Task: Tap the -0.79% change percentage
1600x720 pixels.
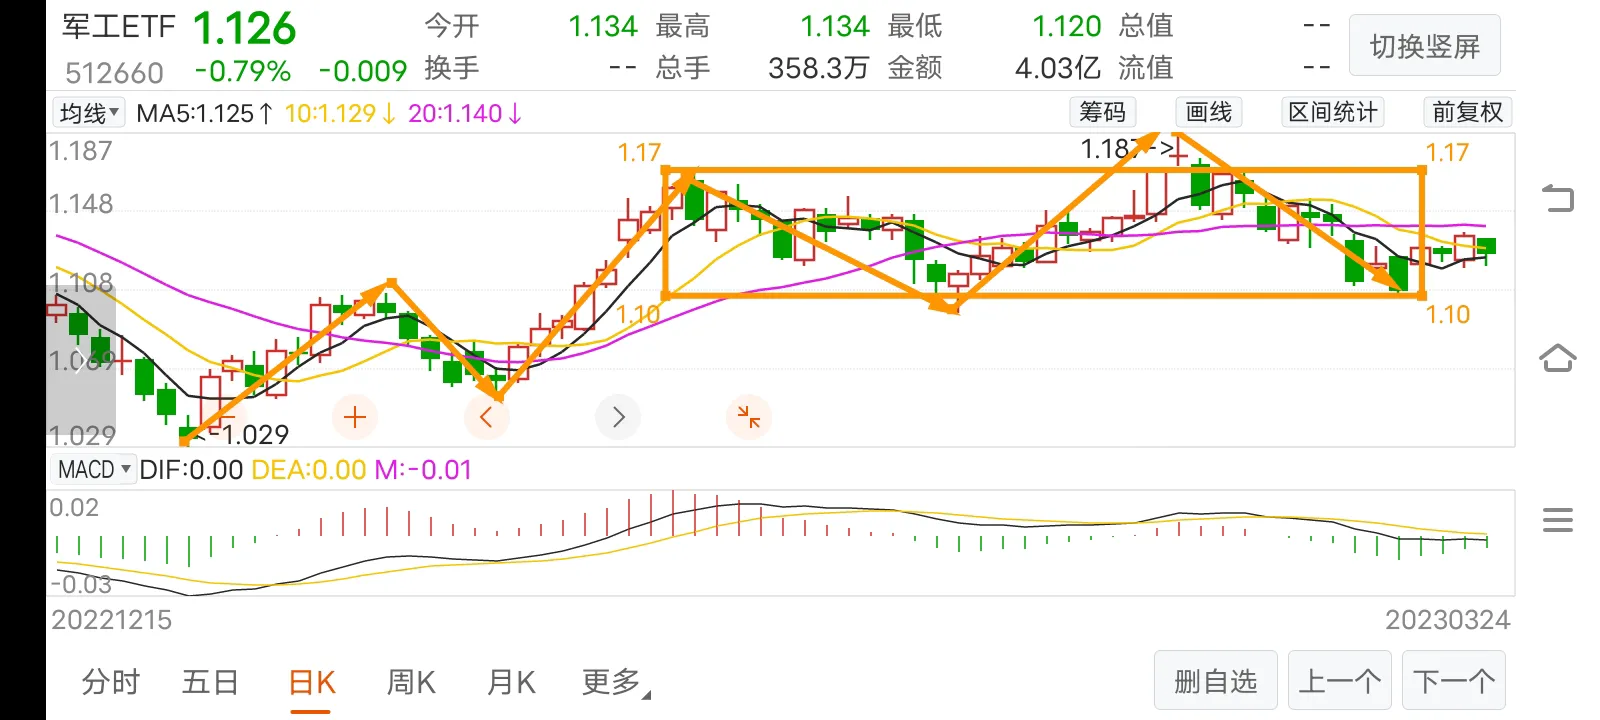Action: [243, 71]
